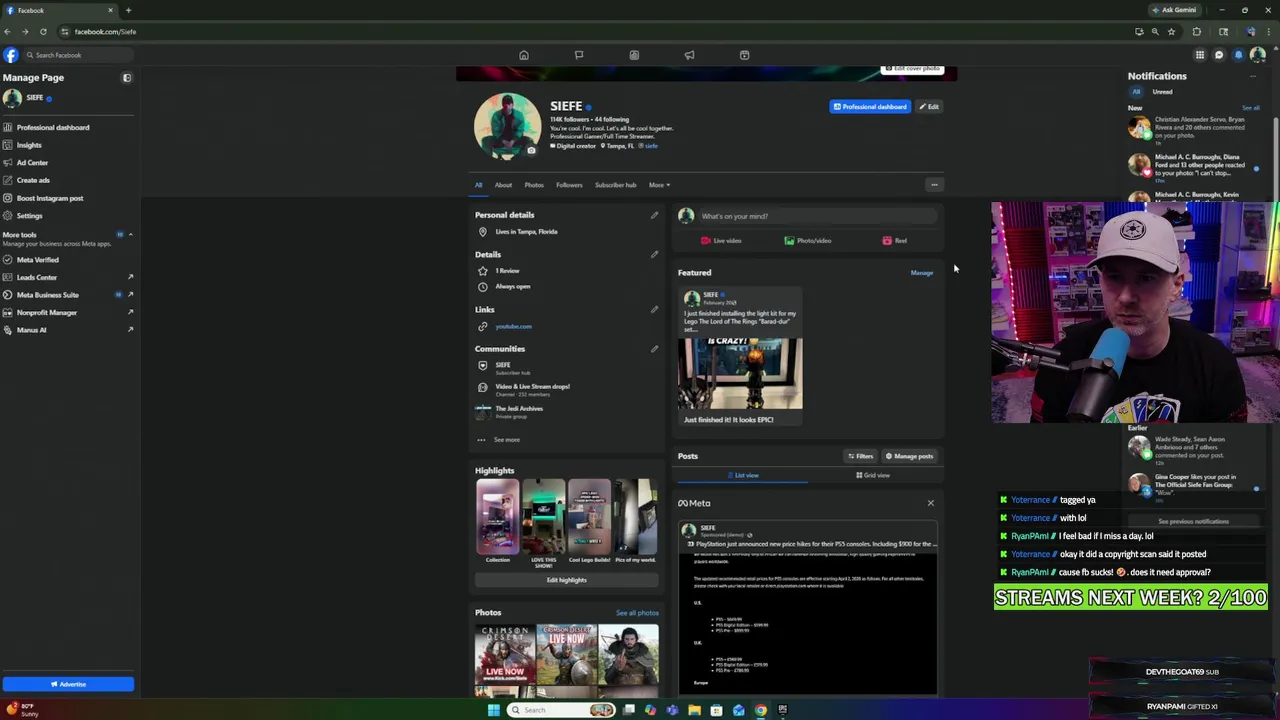The width and height of the screenshot is (1280, 720).
Task: Click the Edit profile button
Action: pos(929,107)
